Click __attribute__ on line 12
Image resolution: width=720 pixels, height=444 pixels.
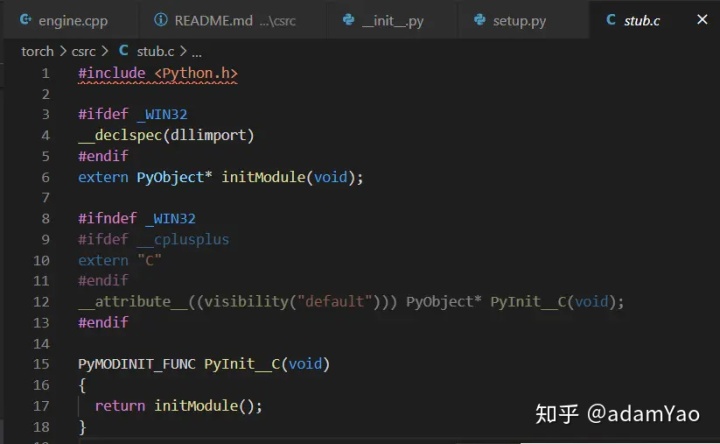[x=133, y=302]
